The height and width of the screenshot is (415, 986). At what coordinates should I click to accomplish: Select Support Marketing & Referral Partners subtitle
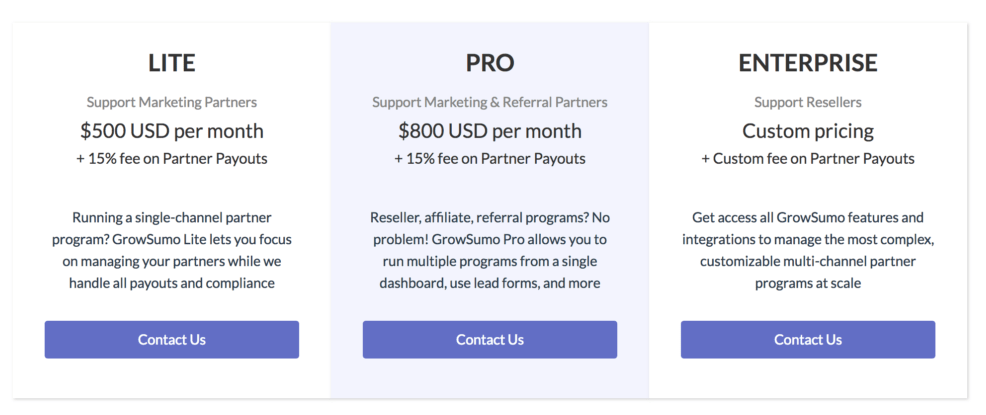click(x=489, y=102)
